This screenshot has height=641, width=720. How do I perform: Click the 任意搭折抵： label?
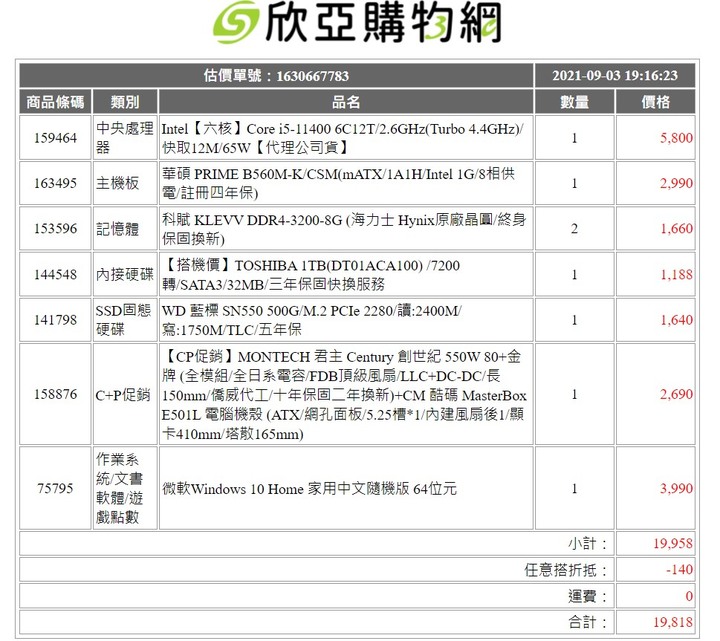pyautogui.click(x=566, y=570)
